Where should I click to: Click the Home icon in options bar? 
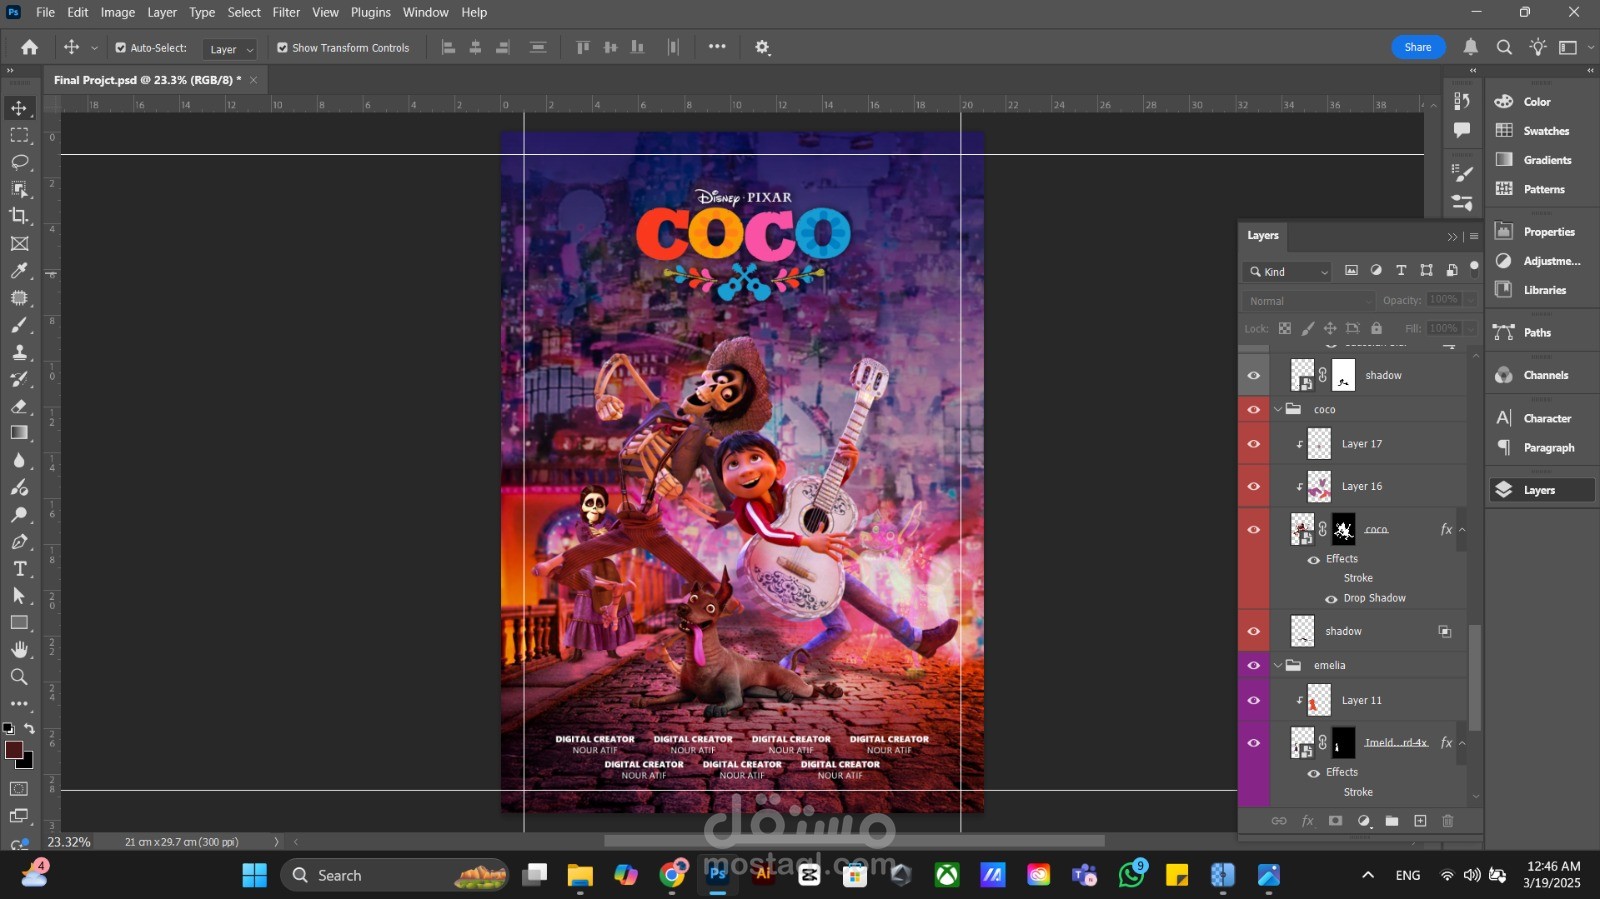tap(30, 47)
